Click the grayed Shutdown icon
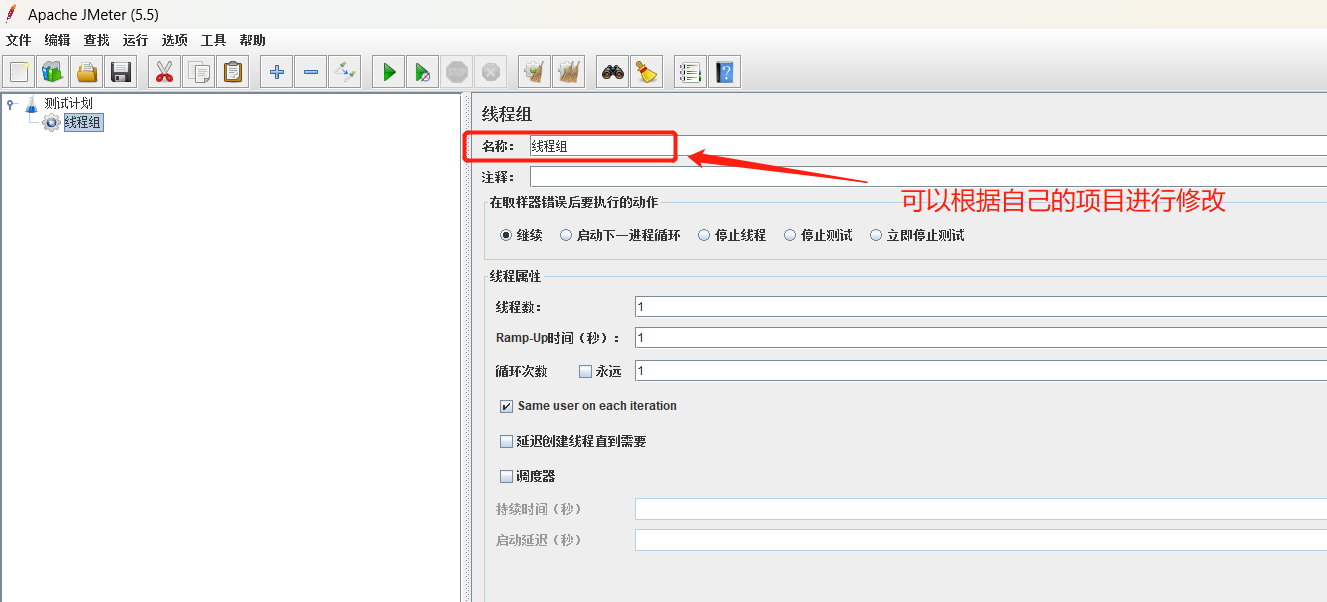The width and height of the screenshot is (1327, 602). [x=491, y=72]
